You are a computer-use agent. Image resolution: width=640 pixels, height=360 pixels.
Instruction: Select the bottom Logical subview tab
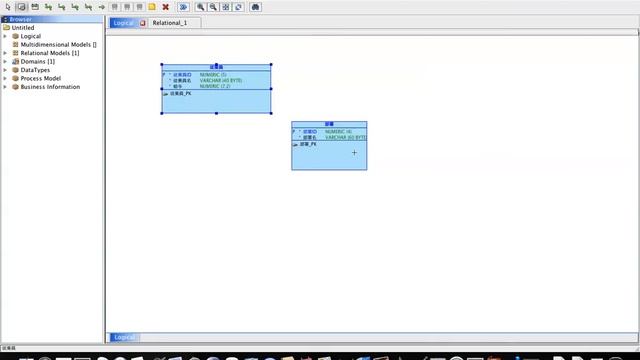(124, 338)
